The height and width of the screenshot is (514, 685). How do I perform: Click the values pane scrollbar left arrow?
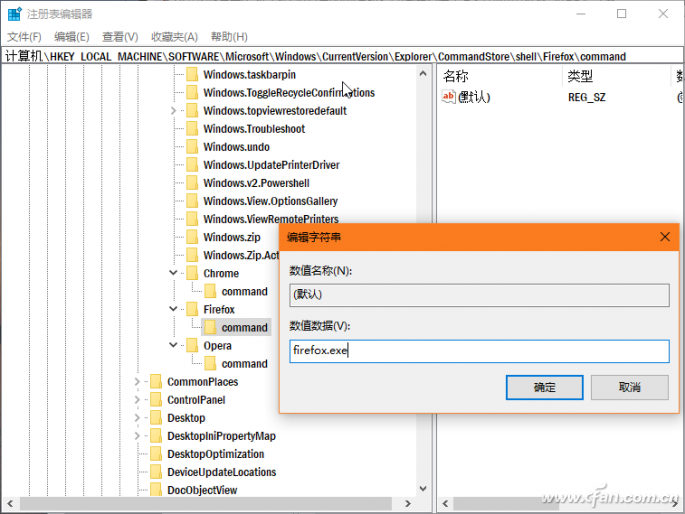tap(445, 504)
